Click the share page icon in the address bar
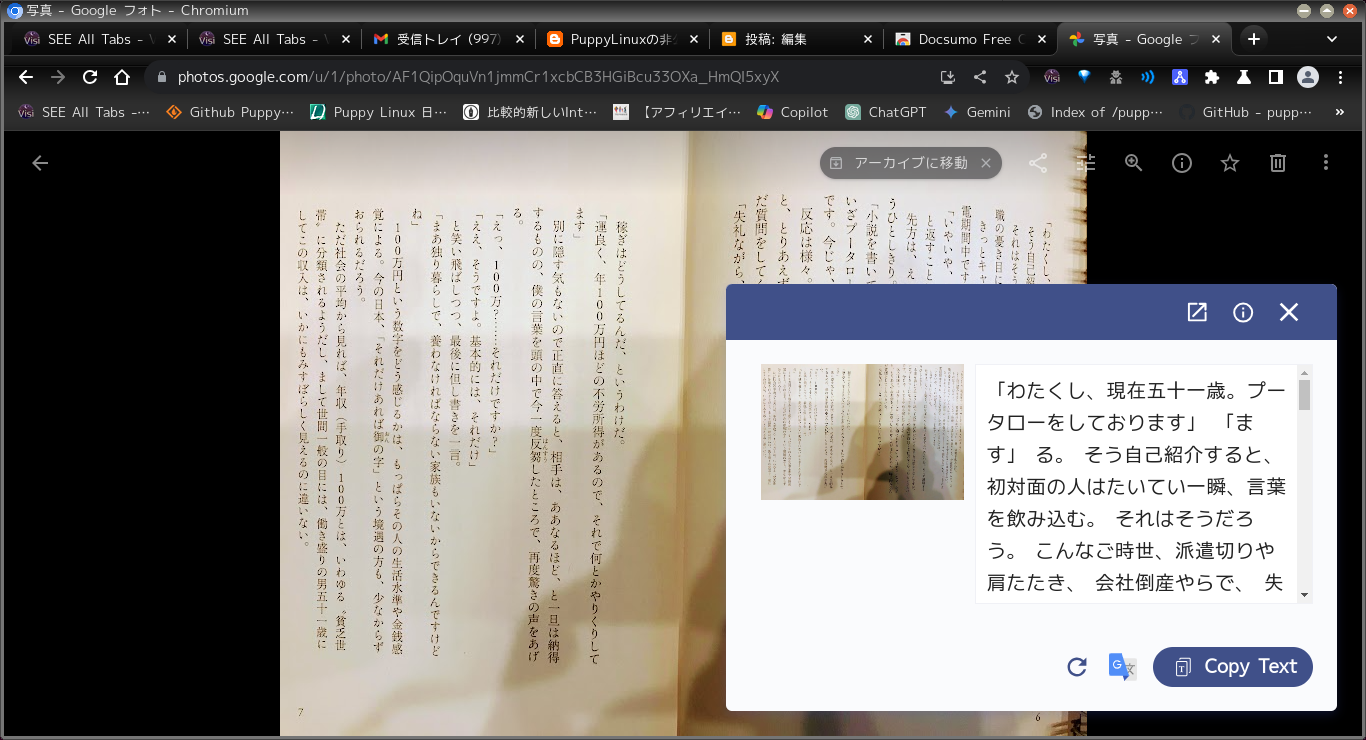This screenshot has height=740, width=1366. tap(980, 77)
